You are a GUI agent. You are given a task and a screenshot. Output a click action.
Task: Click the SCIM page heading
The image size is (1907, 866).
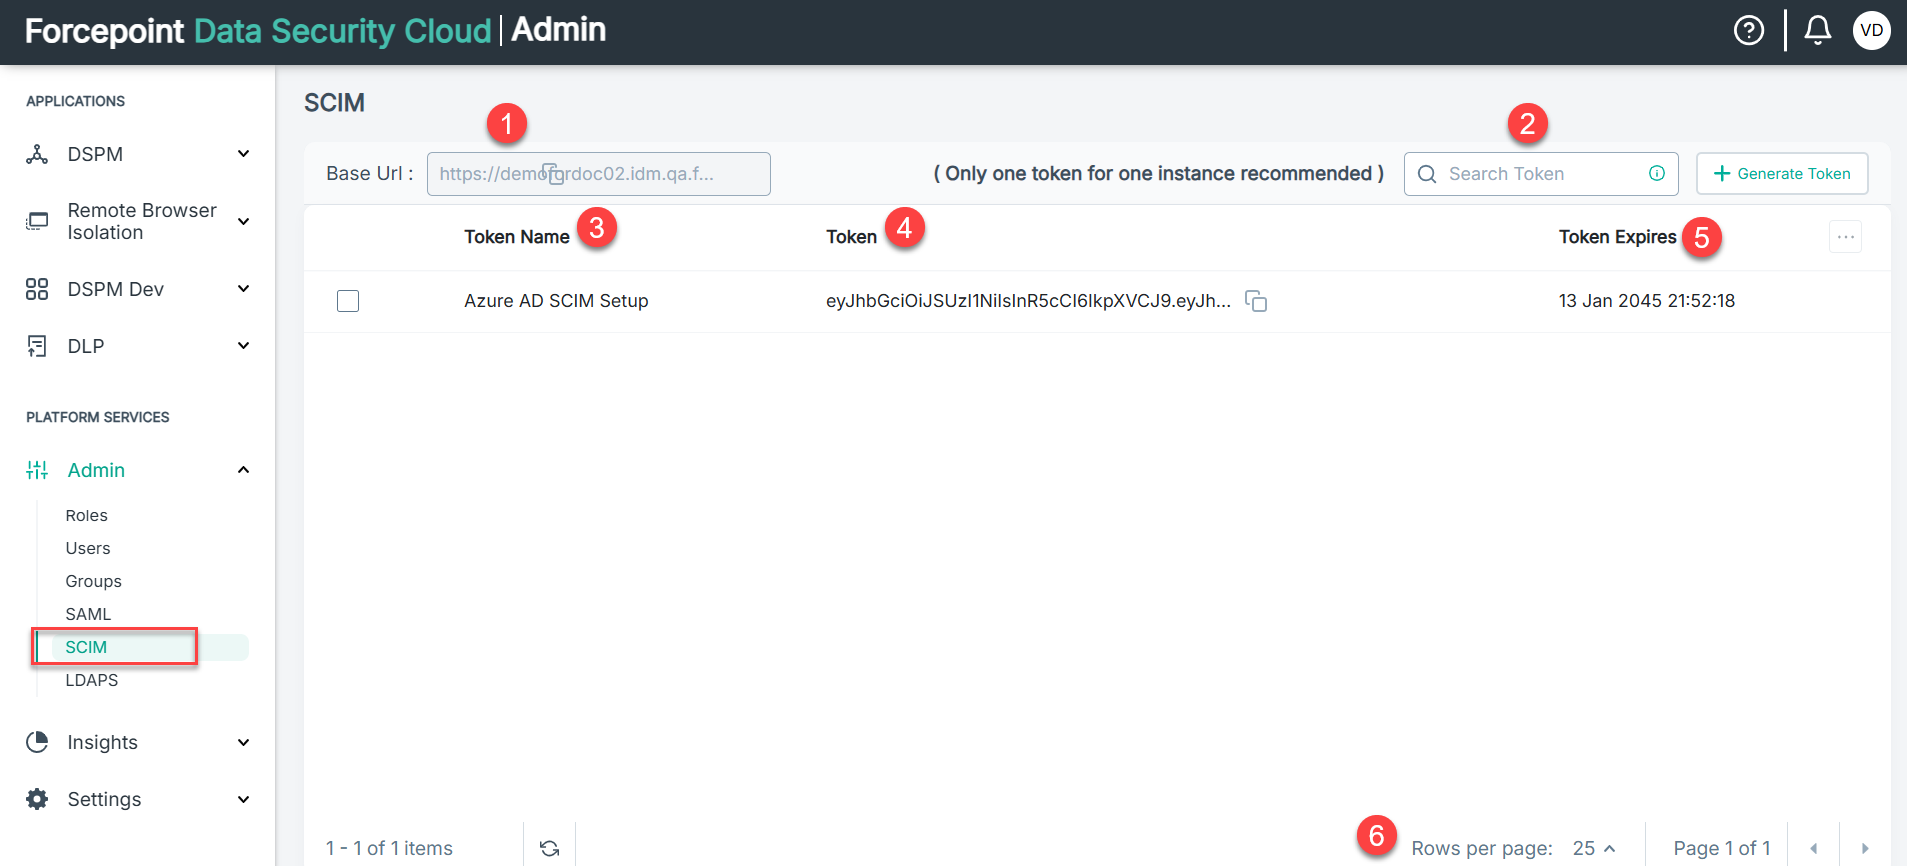pos(334,103)
